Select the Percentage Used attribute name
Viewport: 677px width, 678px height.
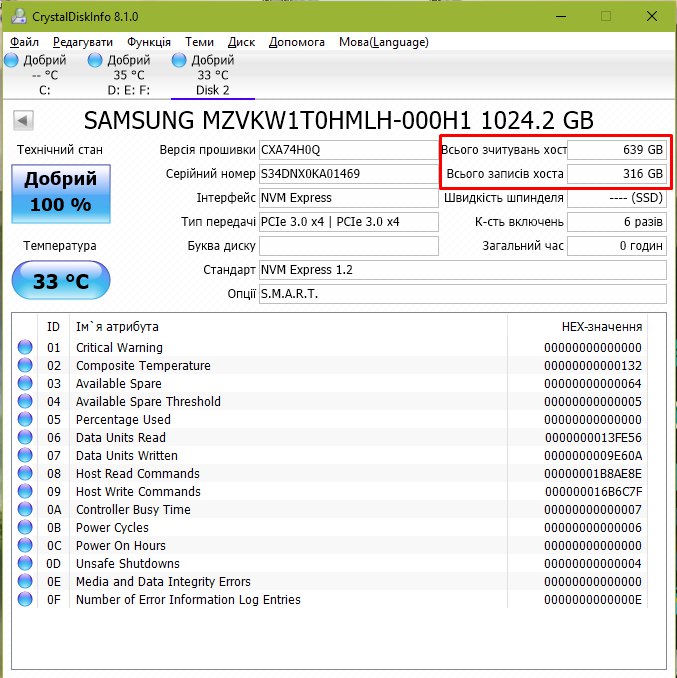click(123, 419)
